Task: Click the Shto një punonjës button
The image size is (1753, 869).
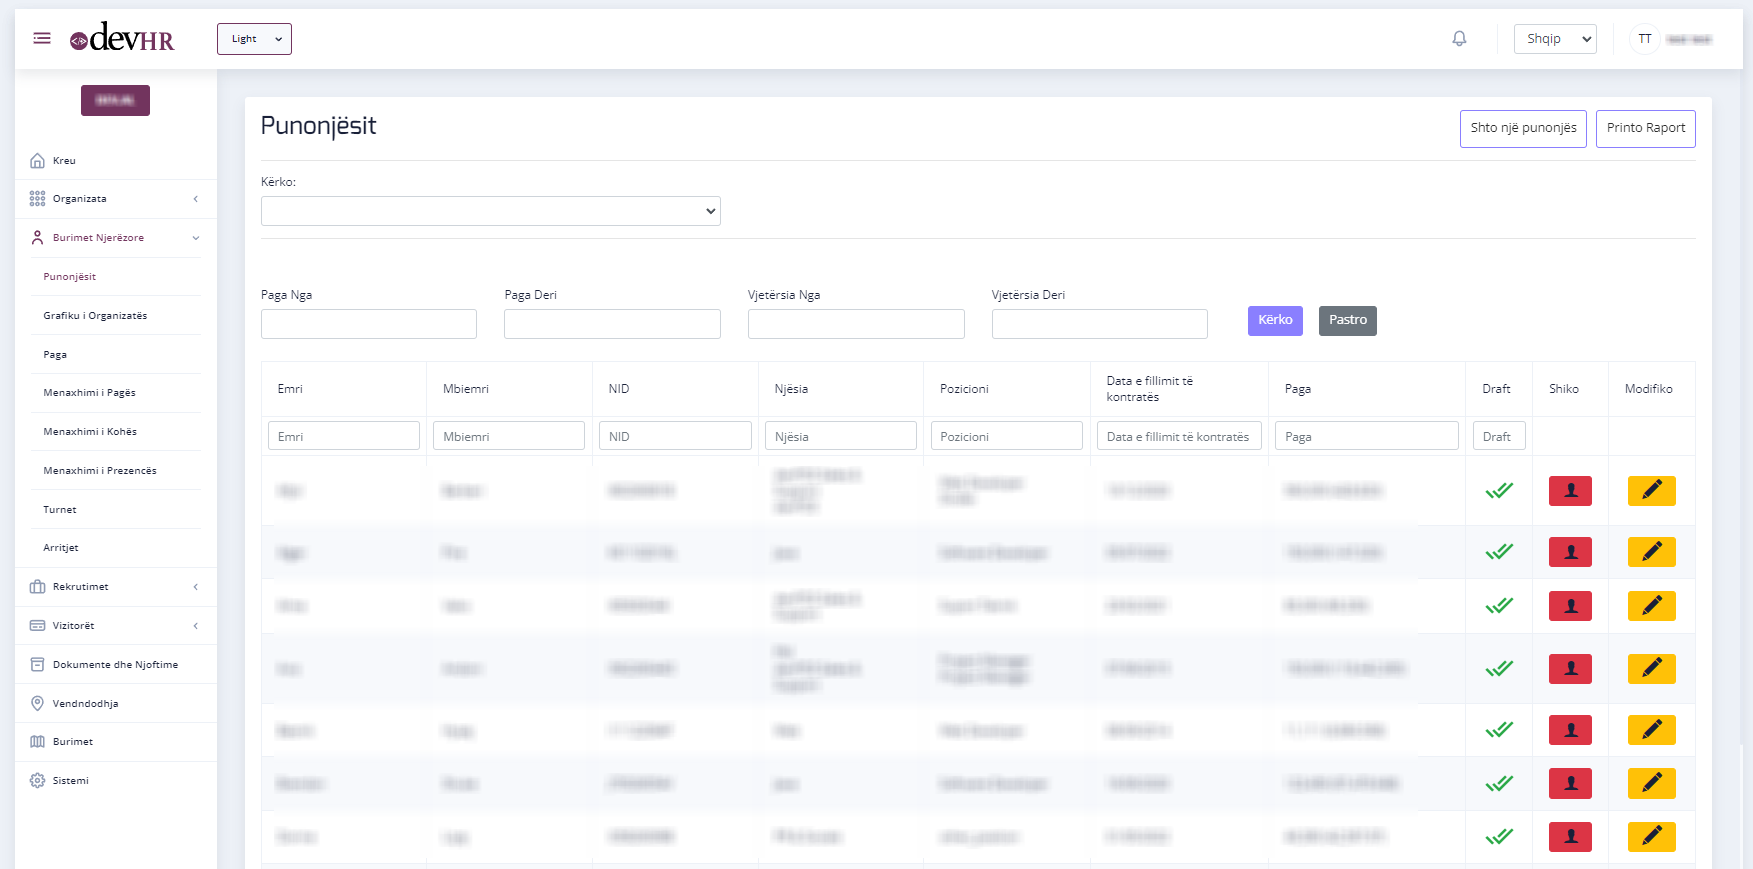Action: pos(1522,129)
